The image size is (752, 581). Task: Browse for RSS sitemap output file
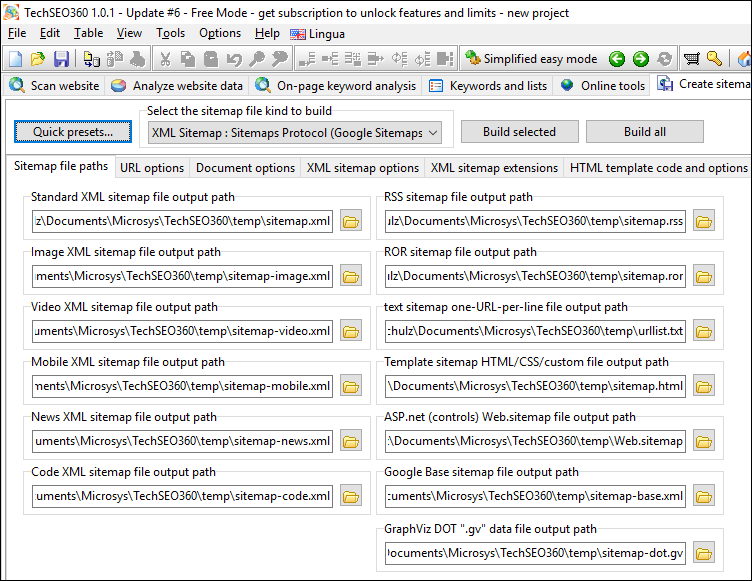coord(704,221)
